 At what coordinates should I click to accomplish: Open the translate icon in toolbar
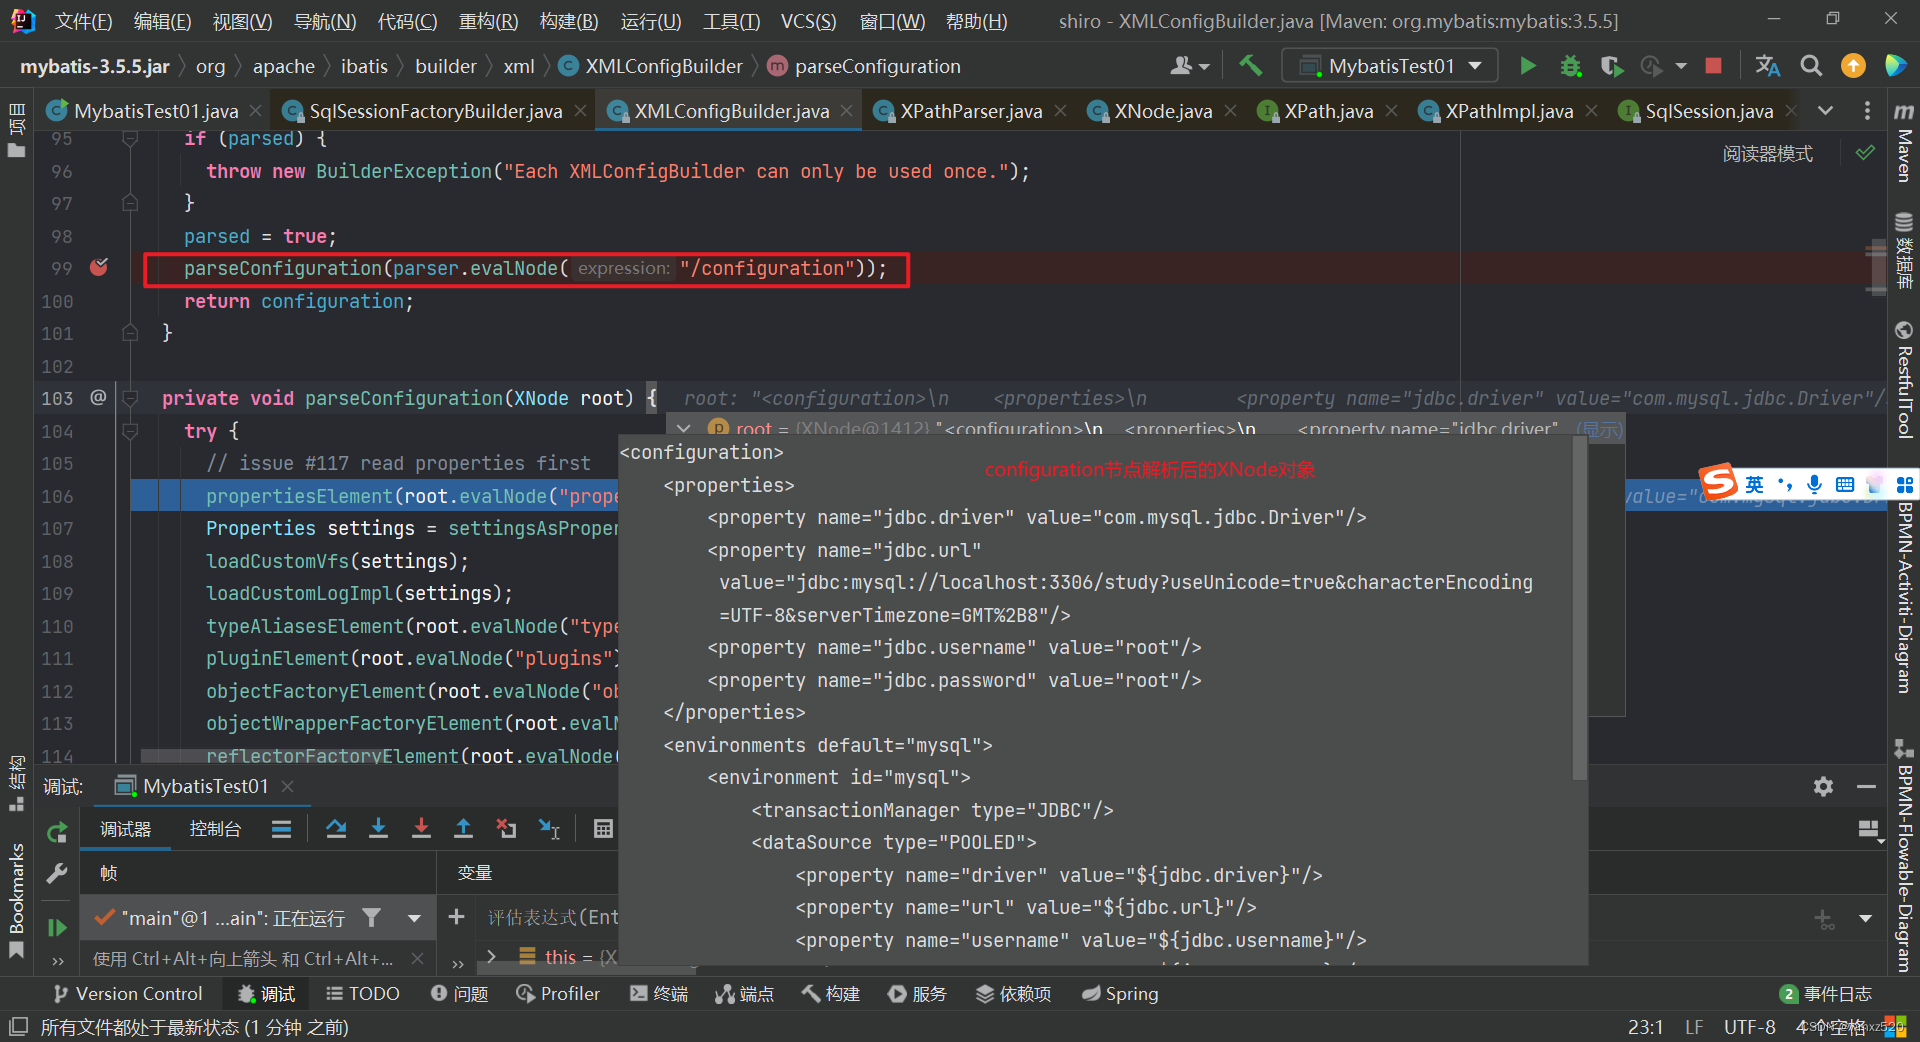click(1767, 66)
